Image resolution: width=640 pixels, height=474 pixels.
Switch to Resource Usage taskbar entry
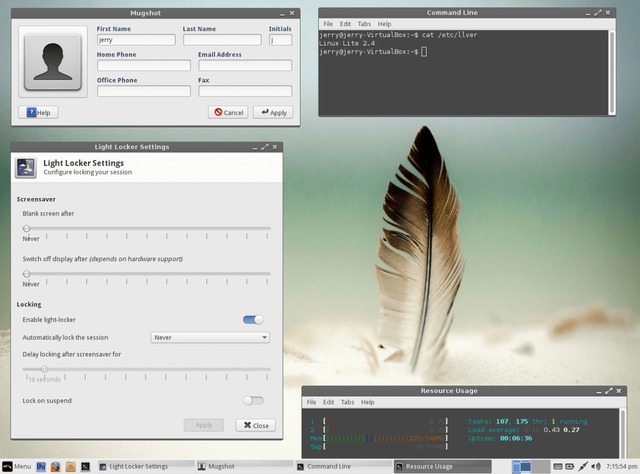point(442,466)
